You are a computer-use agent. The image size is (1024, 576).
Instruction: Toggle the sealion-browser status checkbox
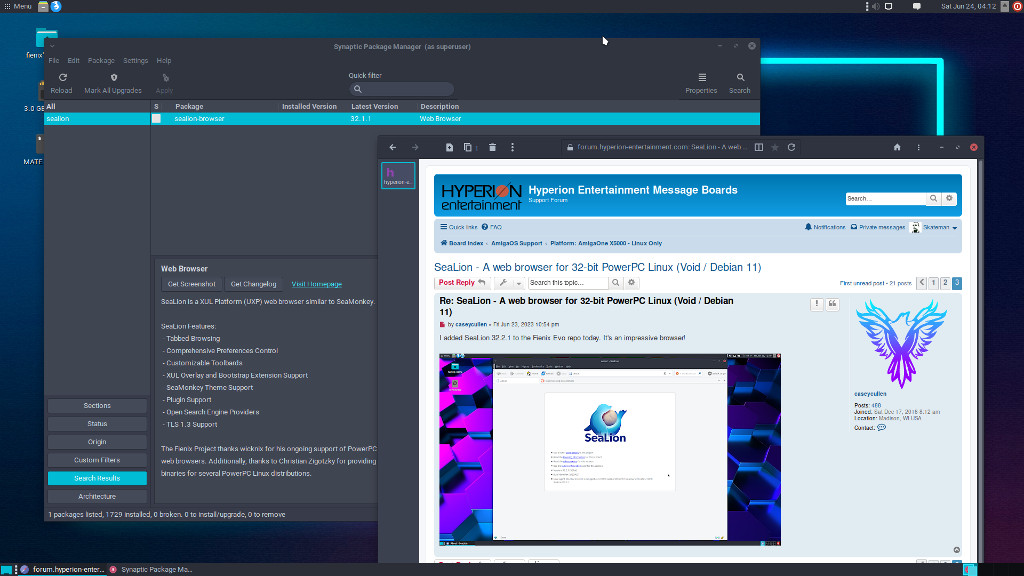[x=156, y=119]
